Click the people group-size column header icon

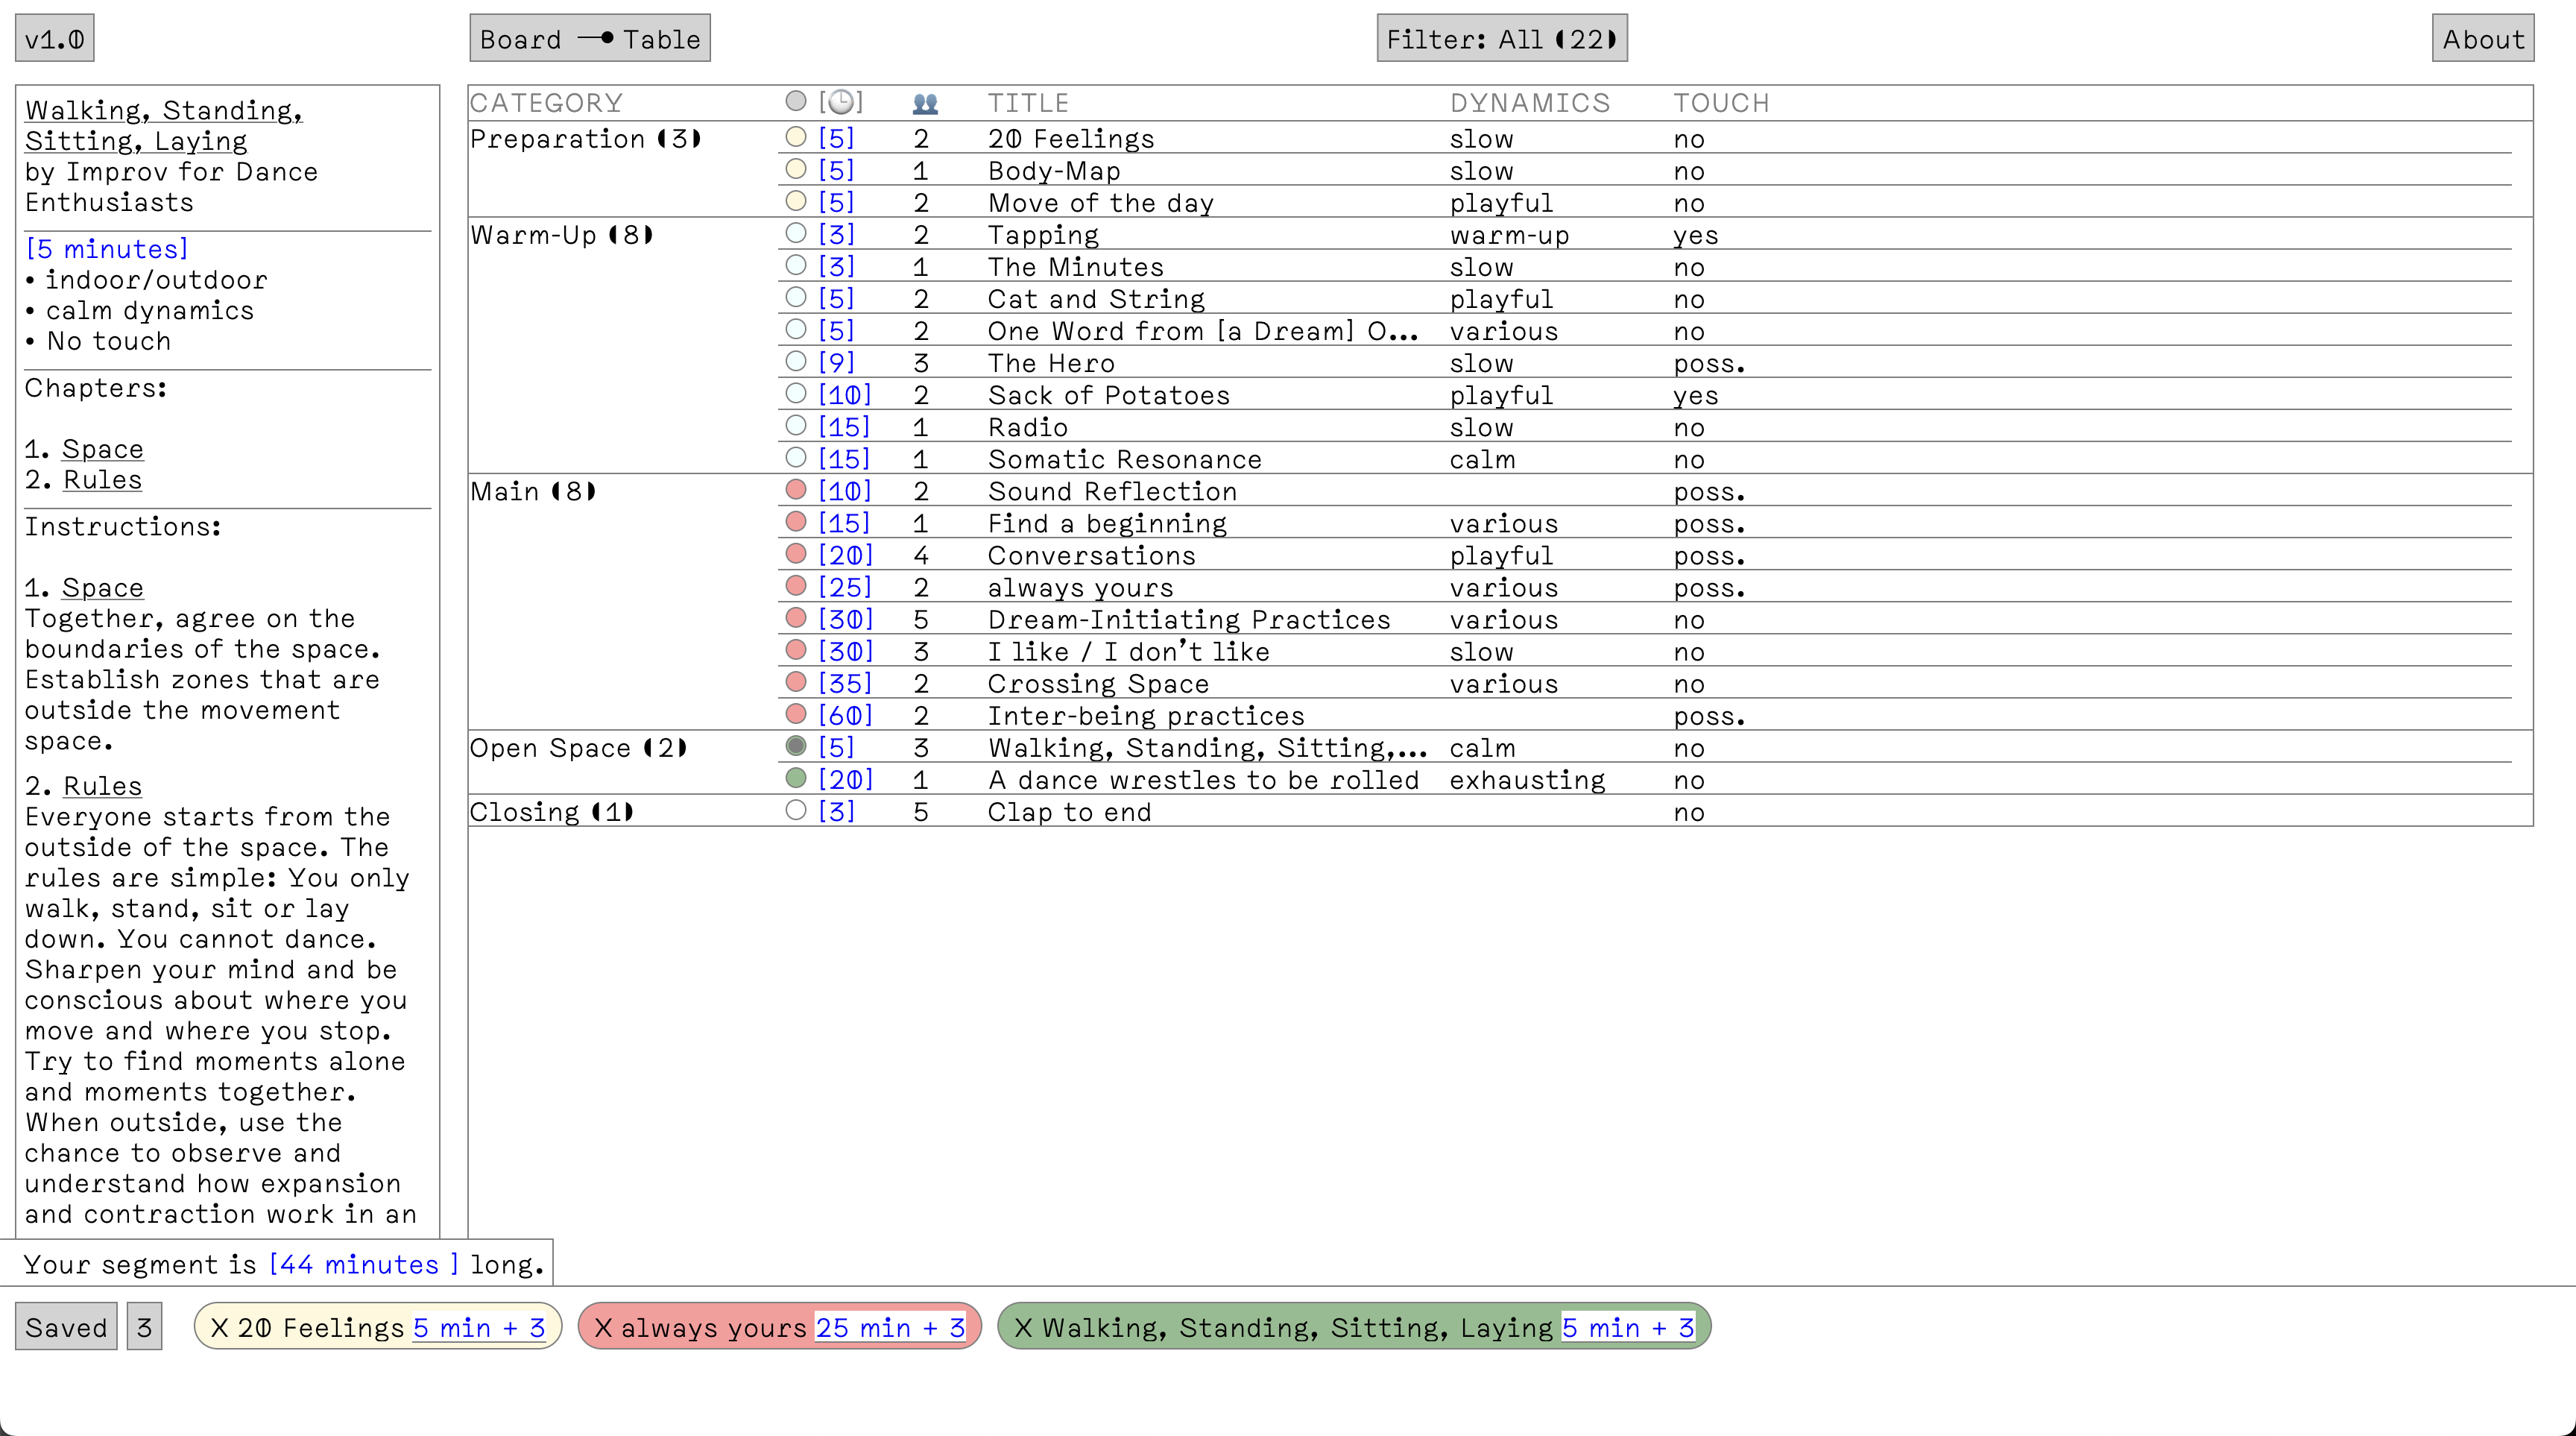pos(925,103)
